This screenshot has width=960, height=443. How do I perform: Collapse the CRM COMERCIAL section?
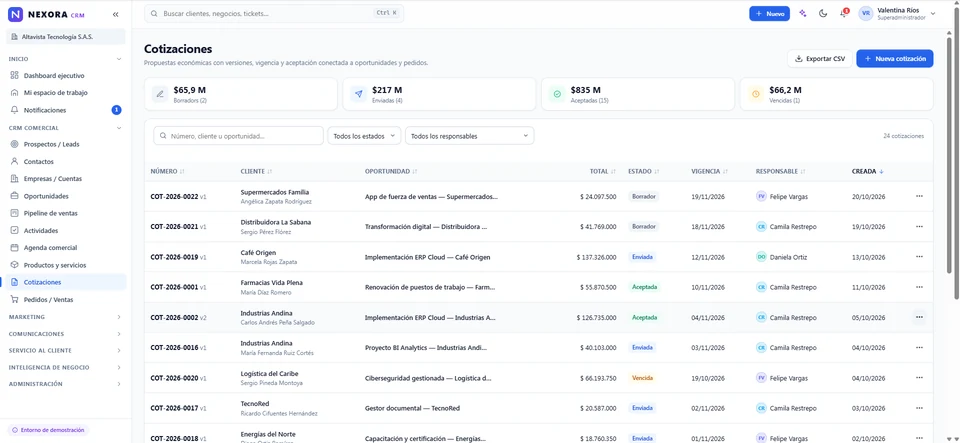click(x=119, y=128)
